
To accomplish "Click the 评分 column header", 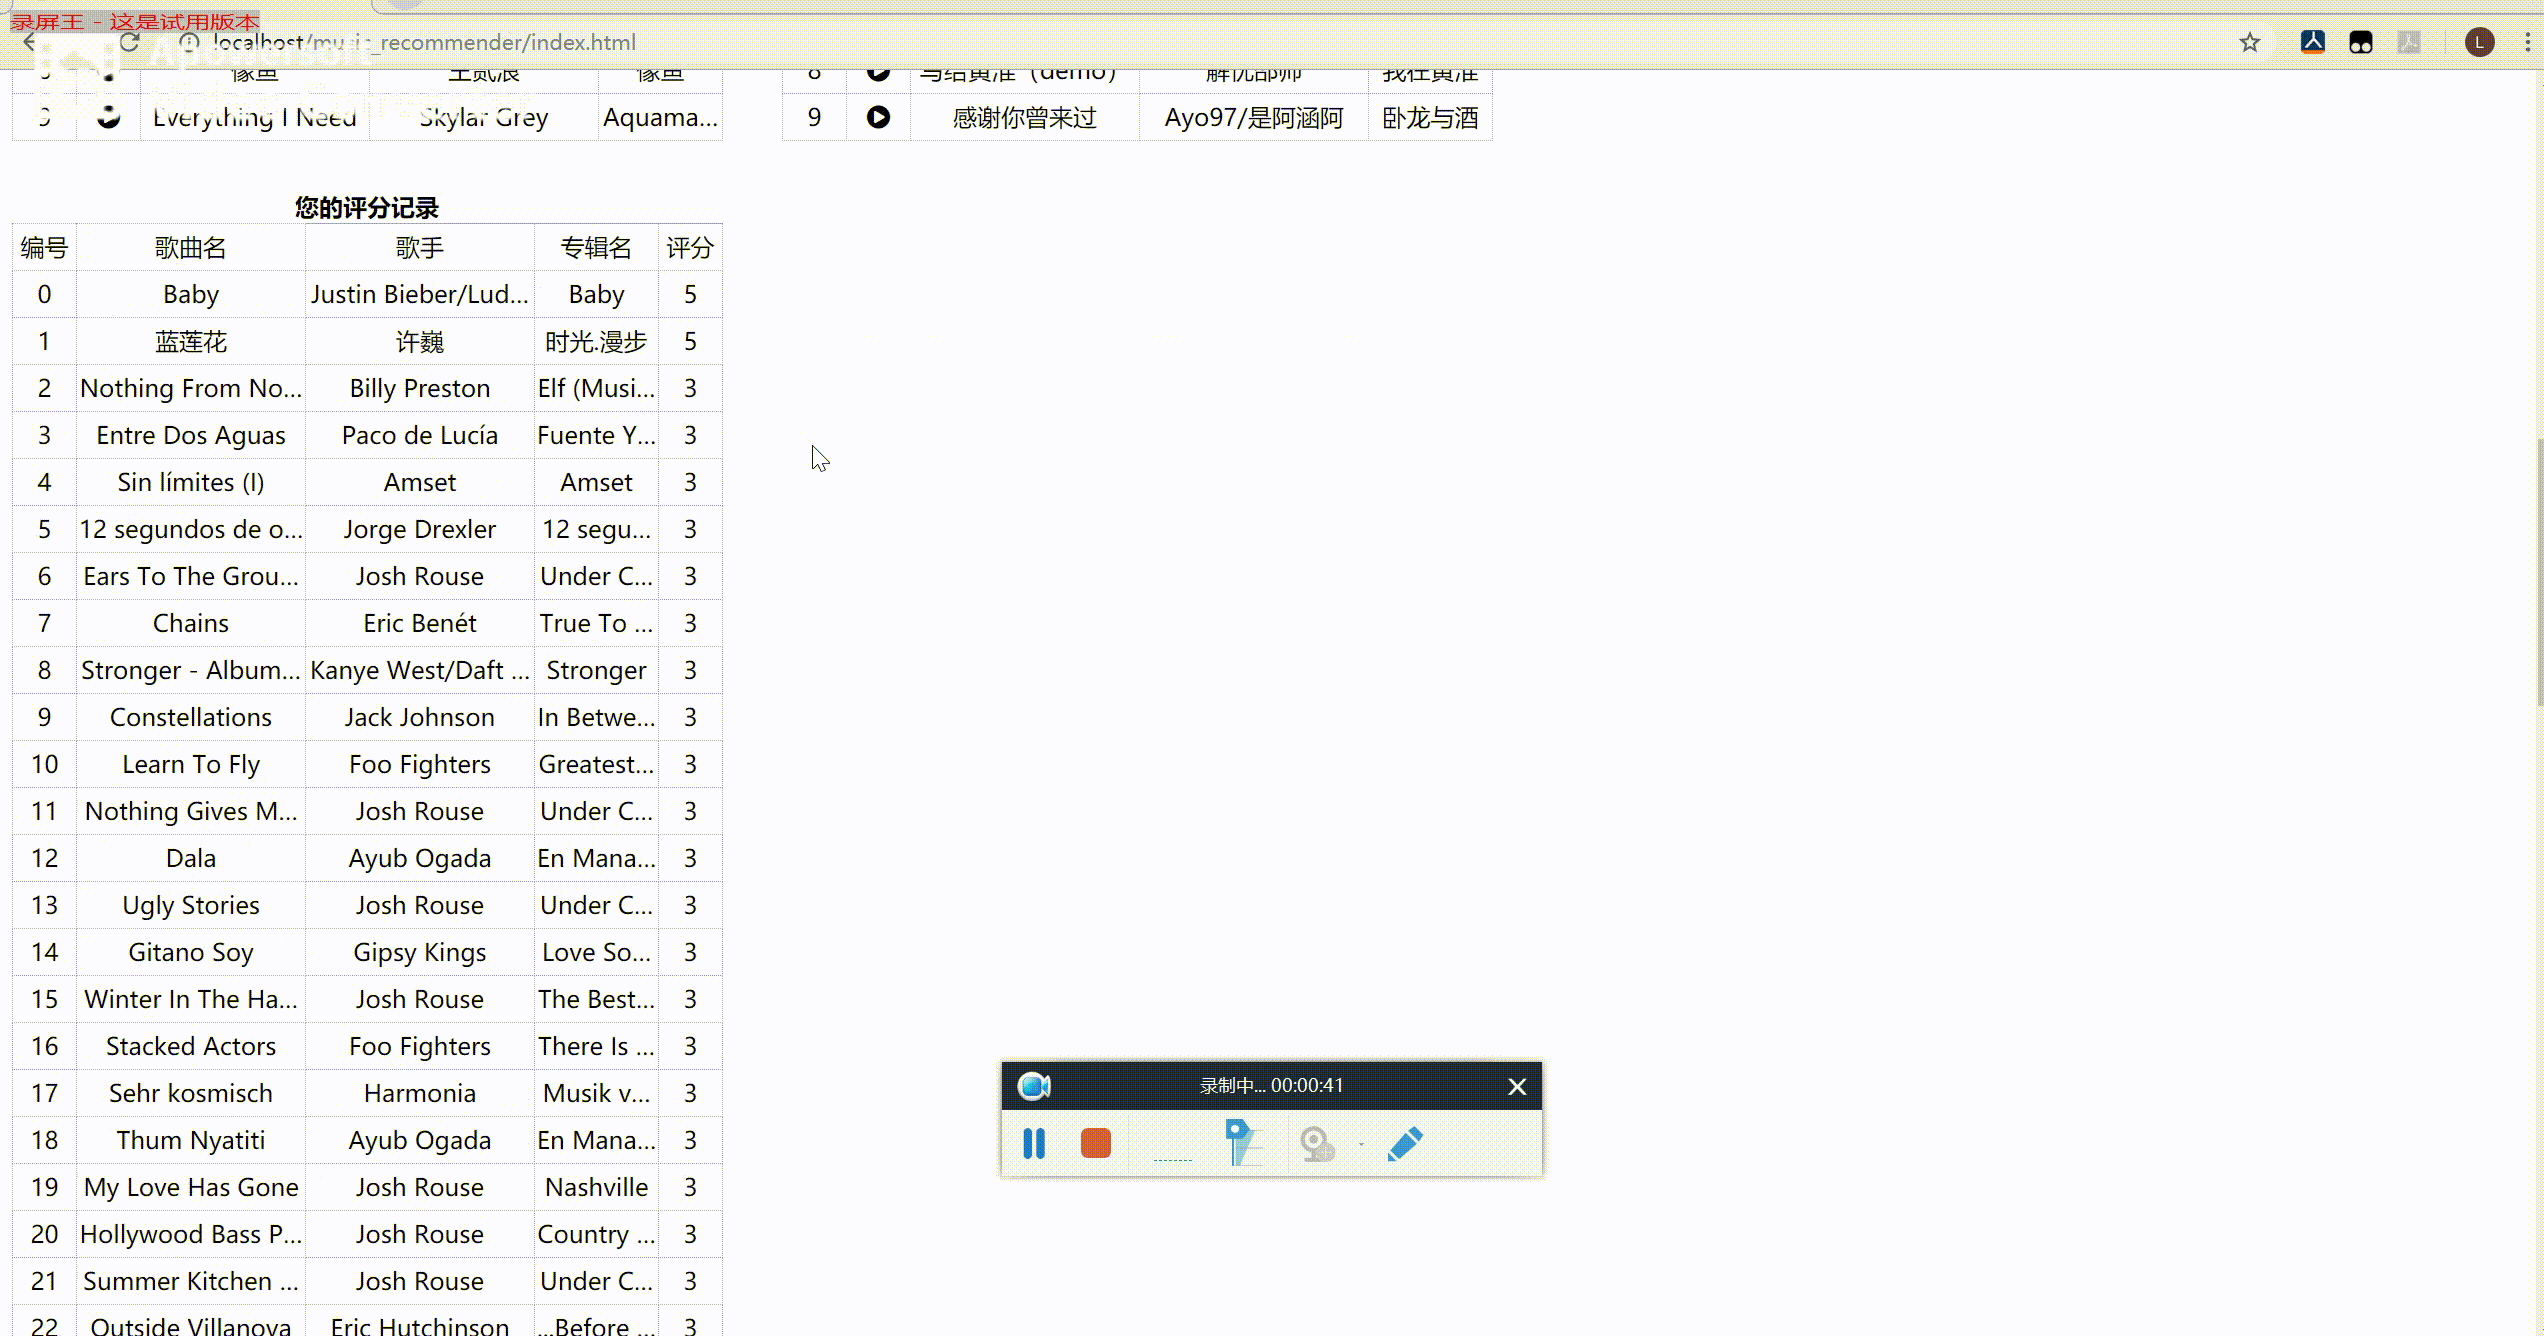I will (690, 248).
